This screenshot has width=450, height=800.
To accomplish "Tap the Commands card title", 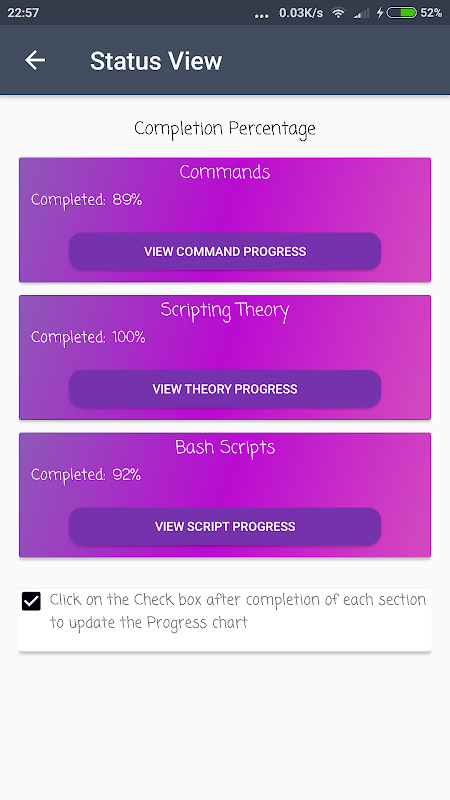I will pos(224,172).
